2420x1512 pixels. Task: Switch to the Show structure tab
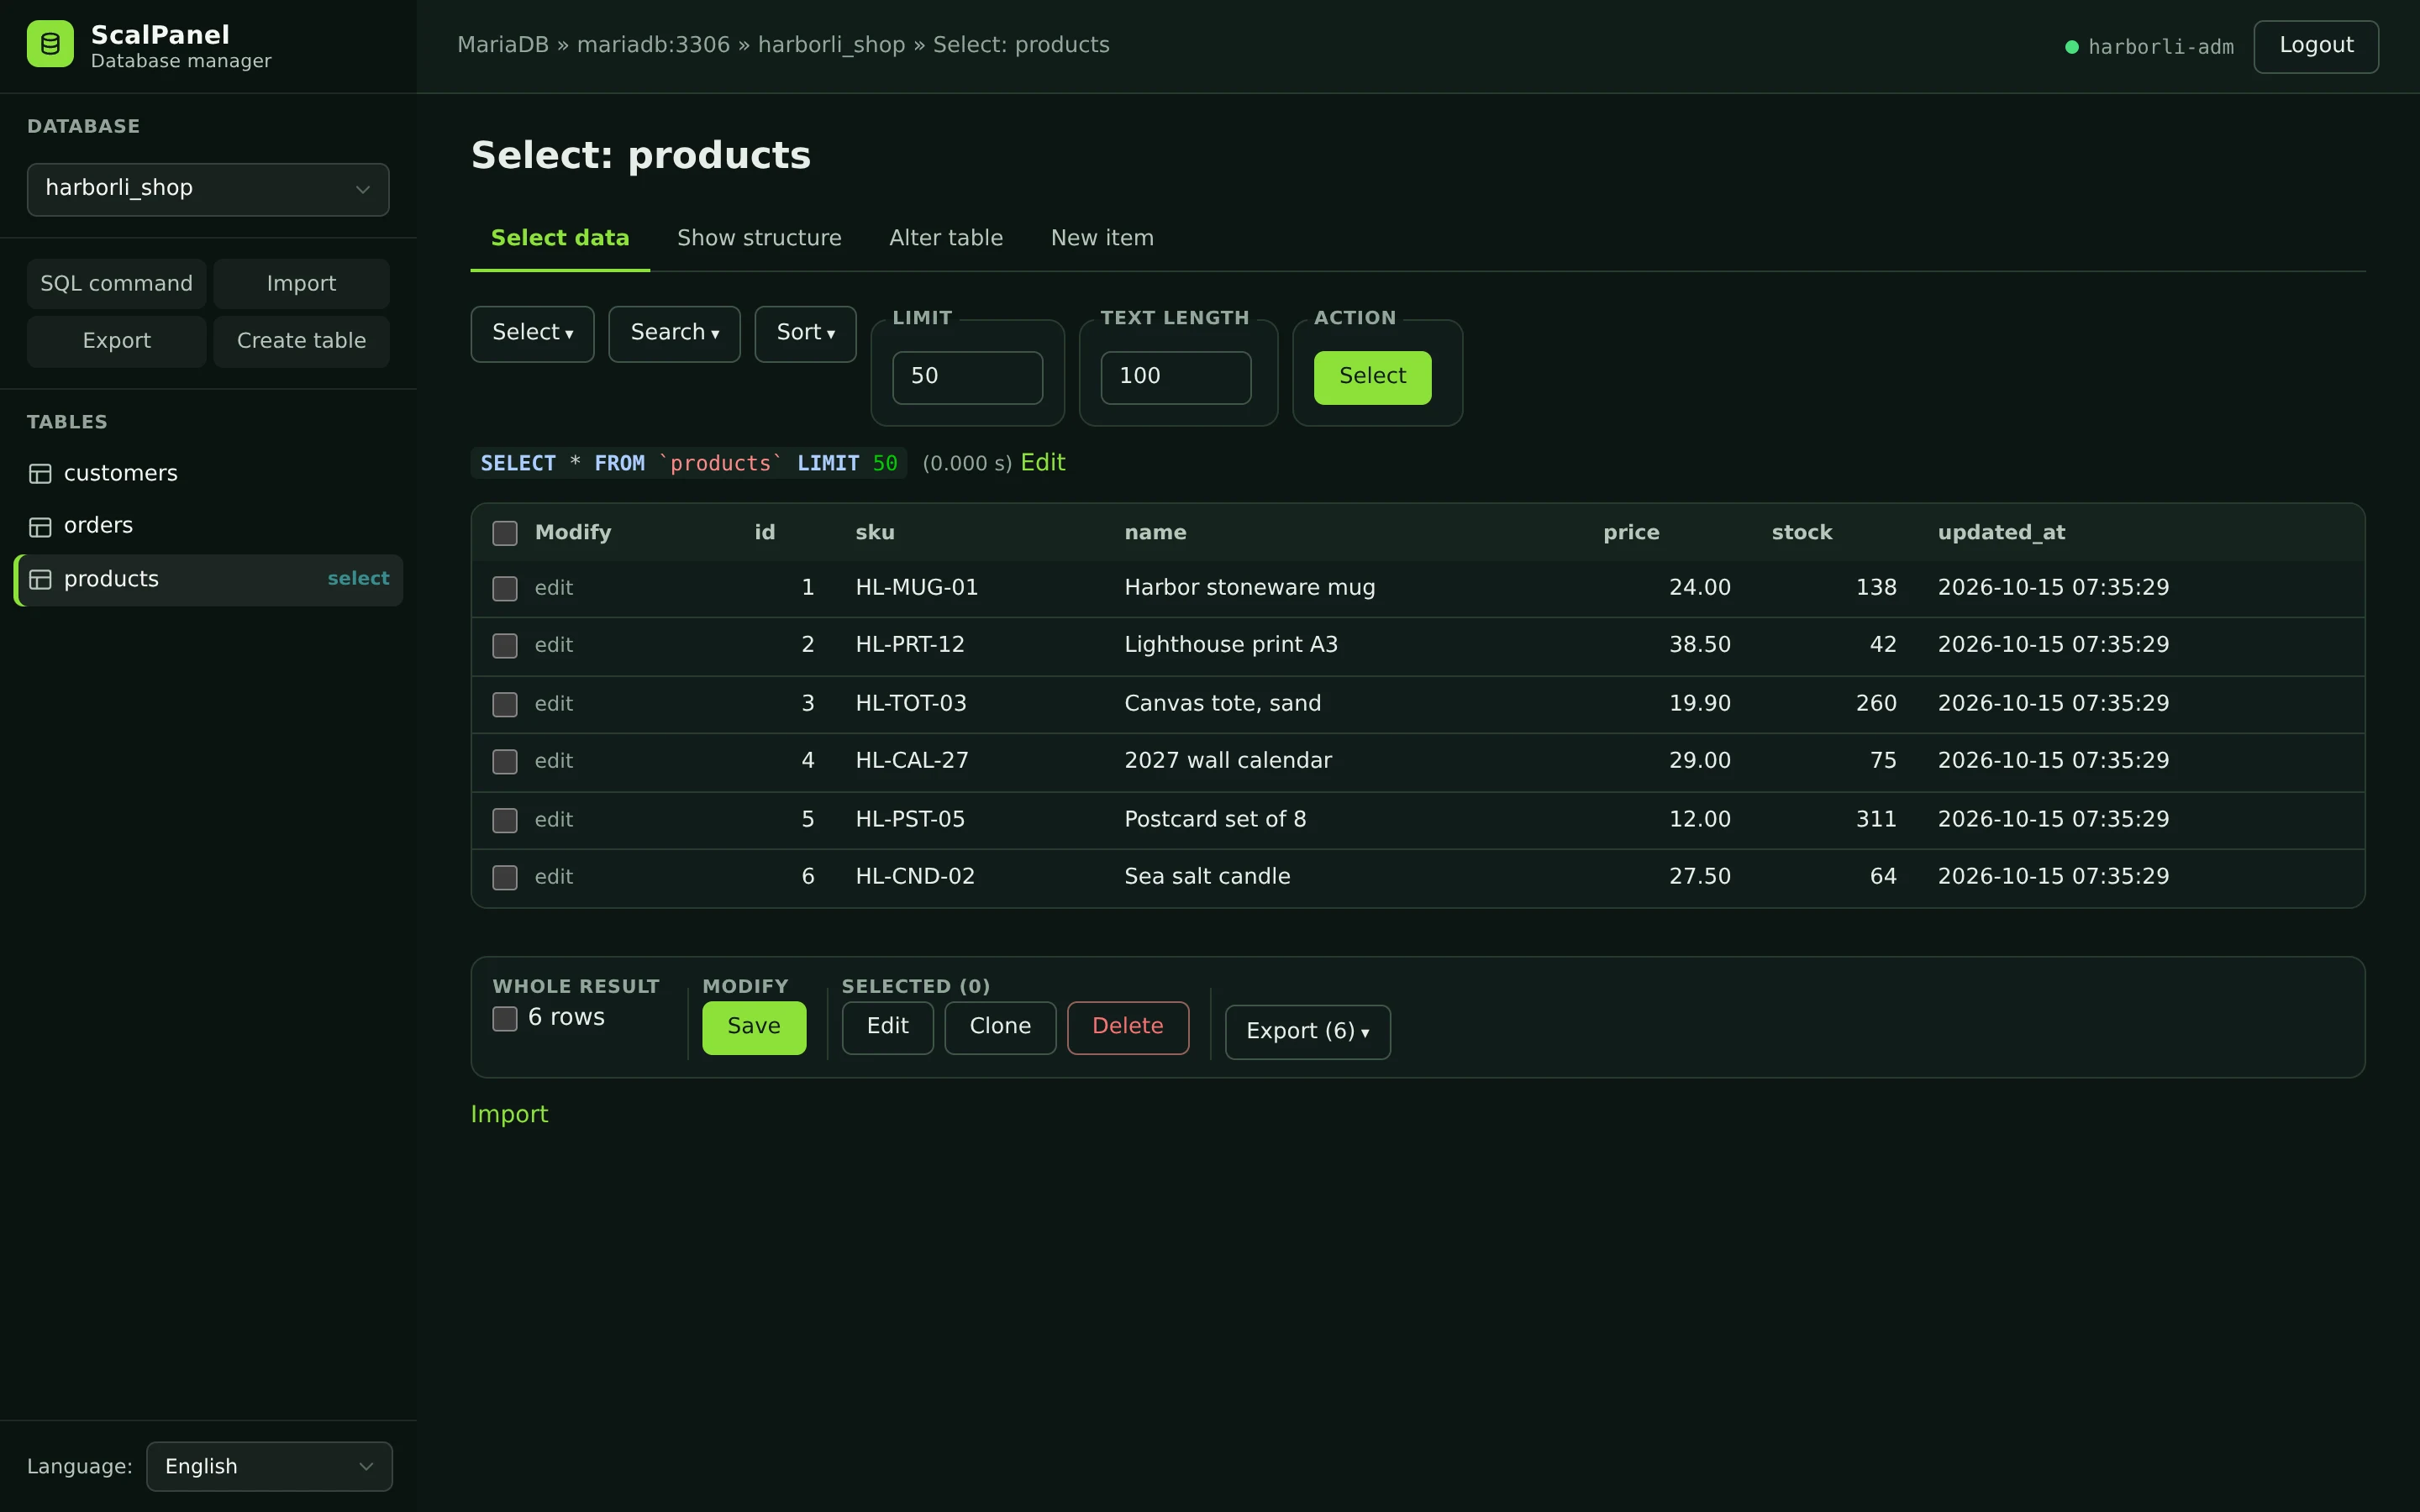(x=759, y=238)
